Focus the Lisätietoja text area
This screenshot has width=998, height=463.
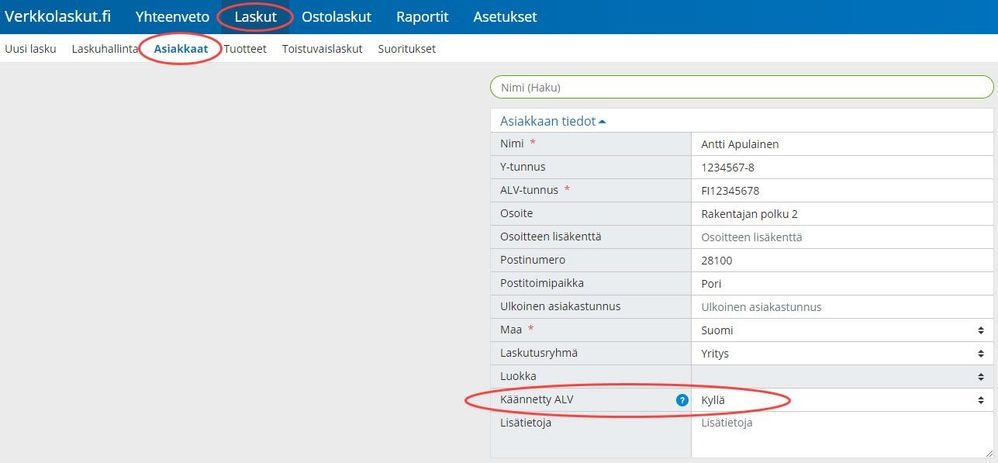tap(843, 435)
